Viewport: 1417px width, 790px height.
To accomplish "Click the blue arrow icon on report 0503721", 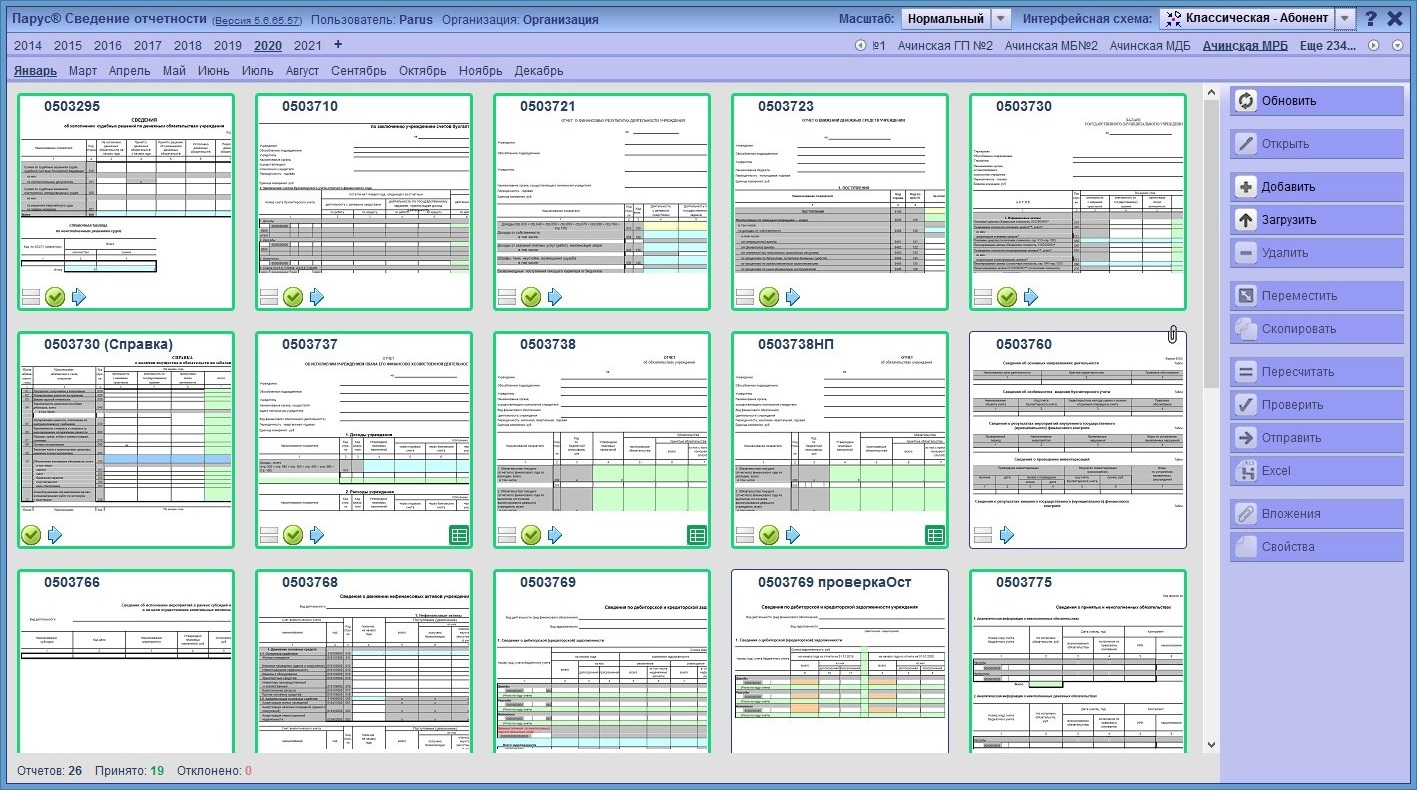I will point(555,297).
